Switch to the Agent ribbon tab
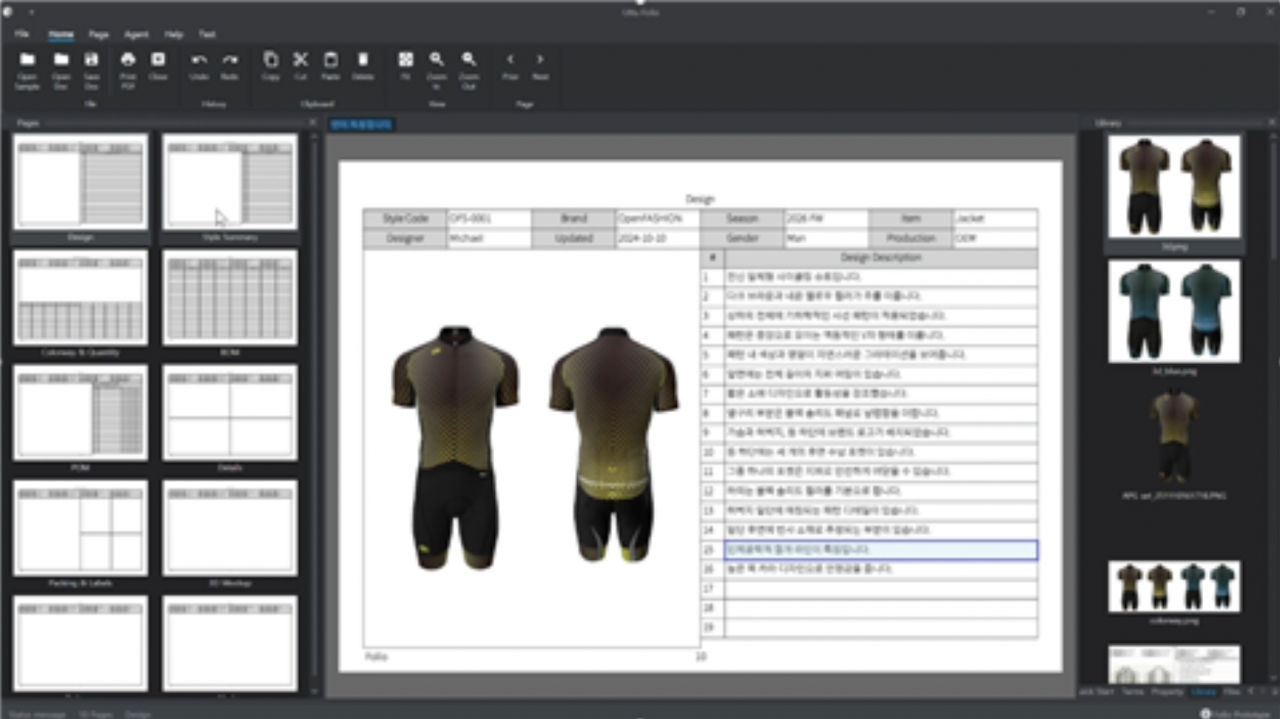1280x719 pixels. [136, 34]
